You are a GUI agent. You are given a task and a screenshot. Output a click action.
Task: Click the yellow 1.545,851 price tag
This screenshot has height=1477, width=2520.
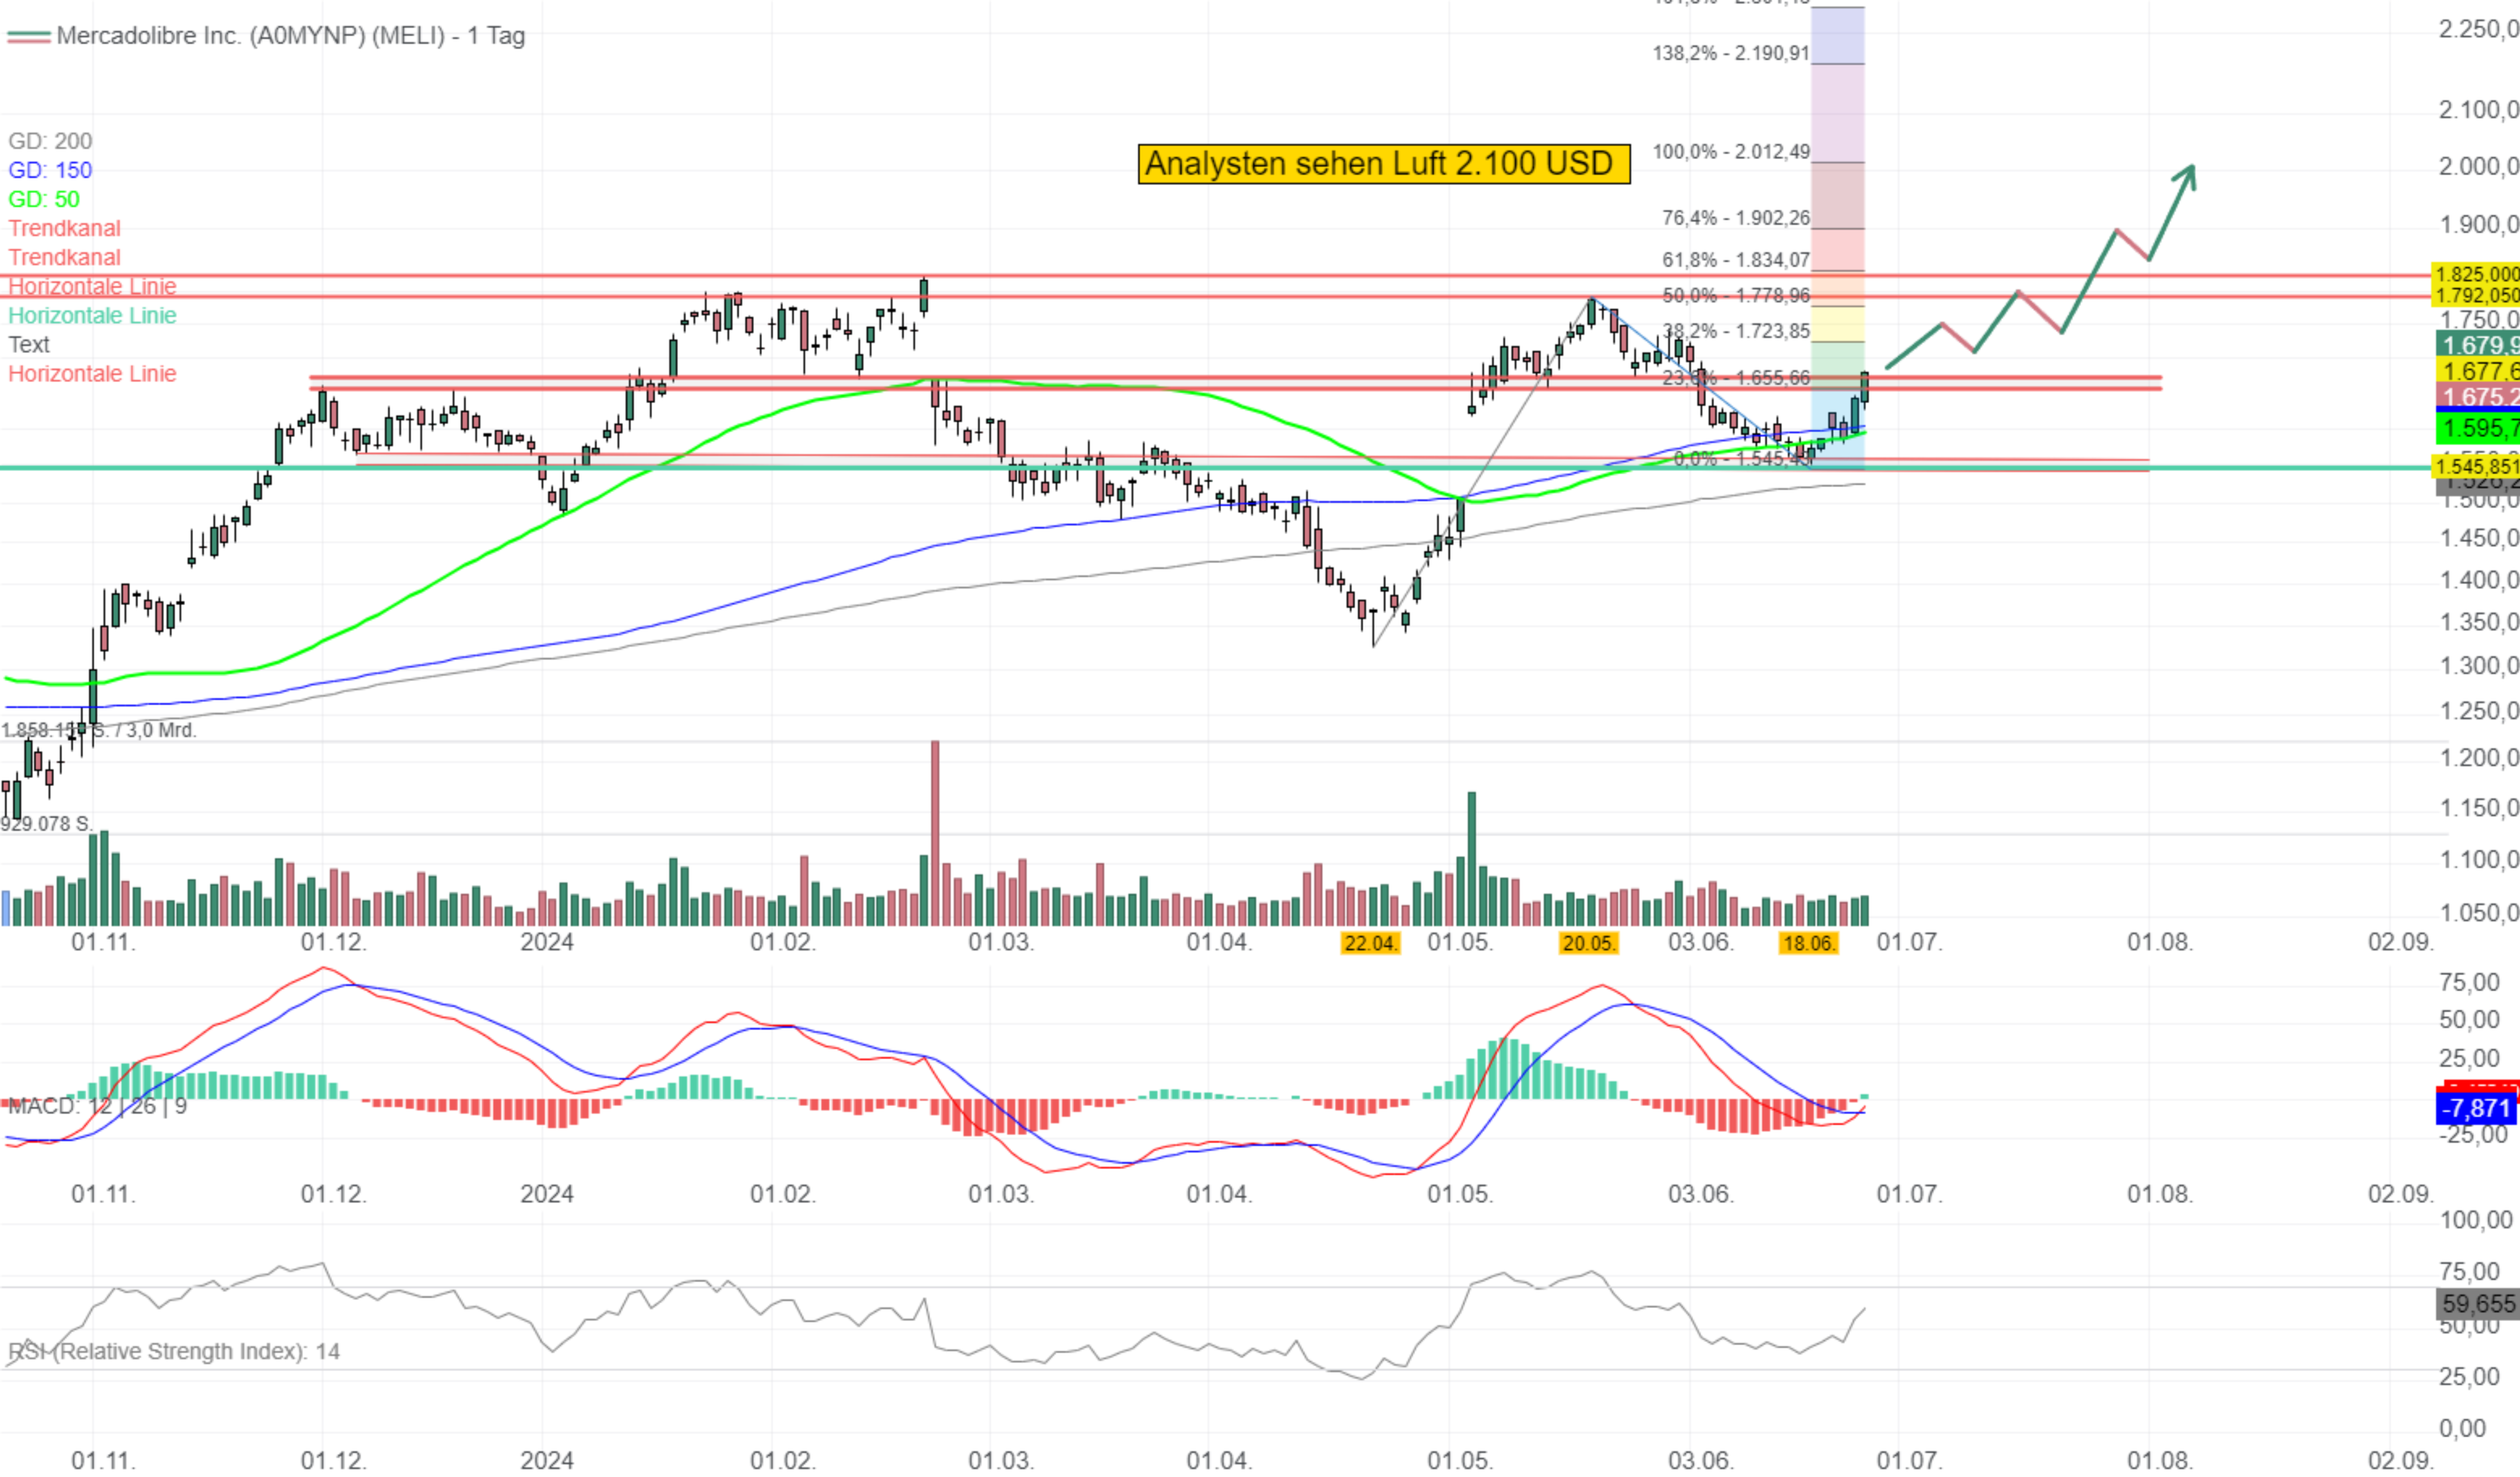[2475, 466]
